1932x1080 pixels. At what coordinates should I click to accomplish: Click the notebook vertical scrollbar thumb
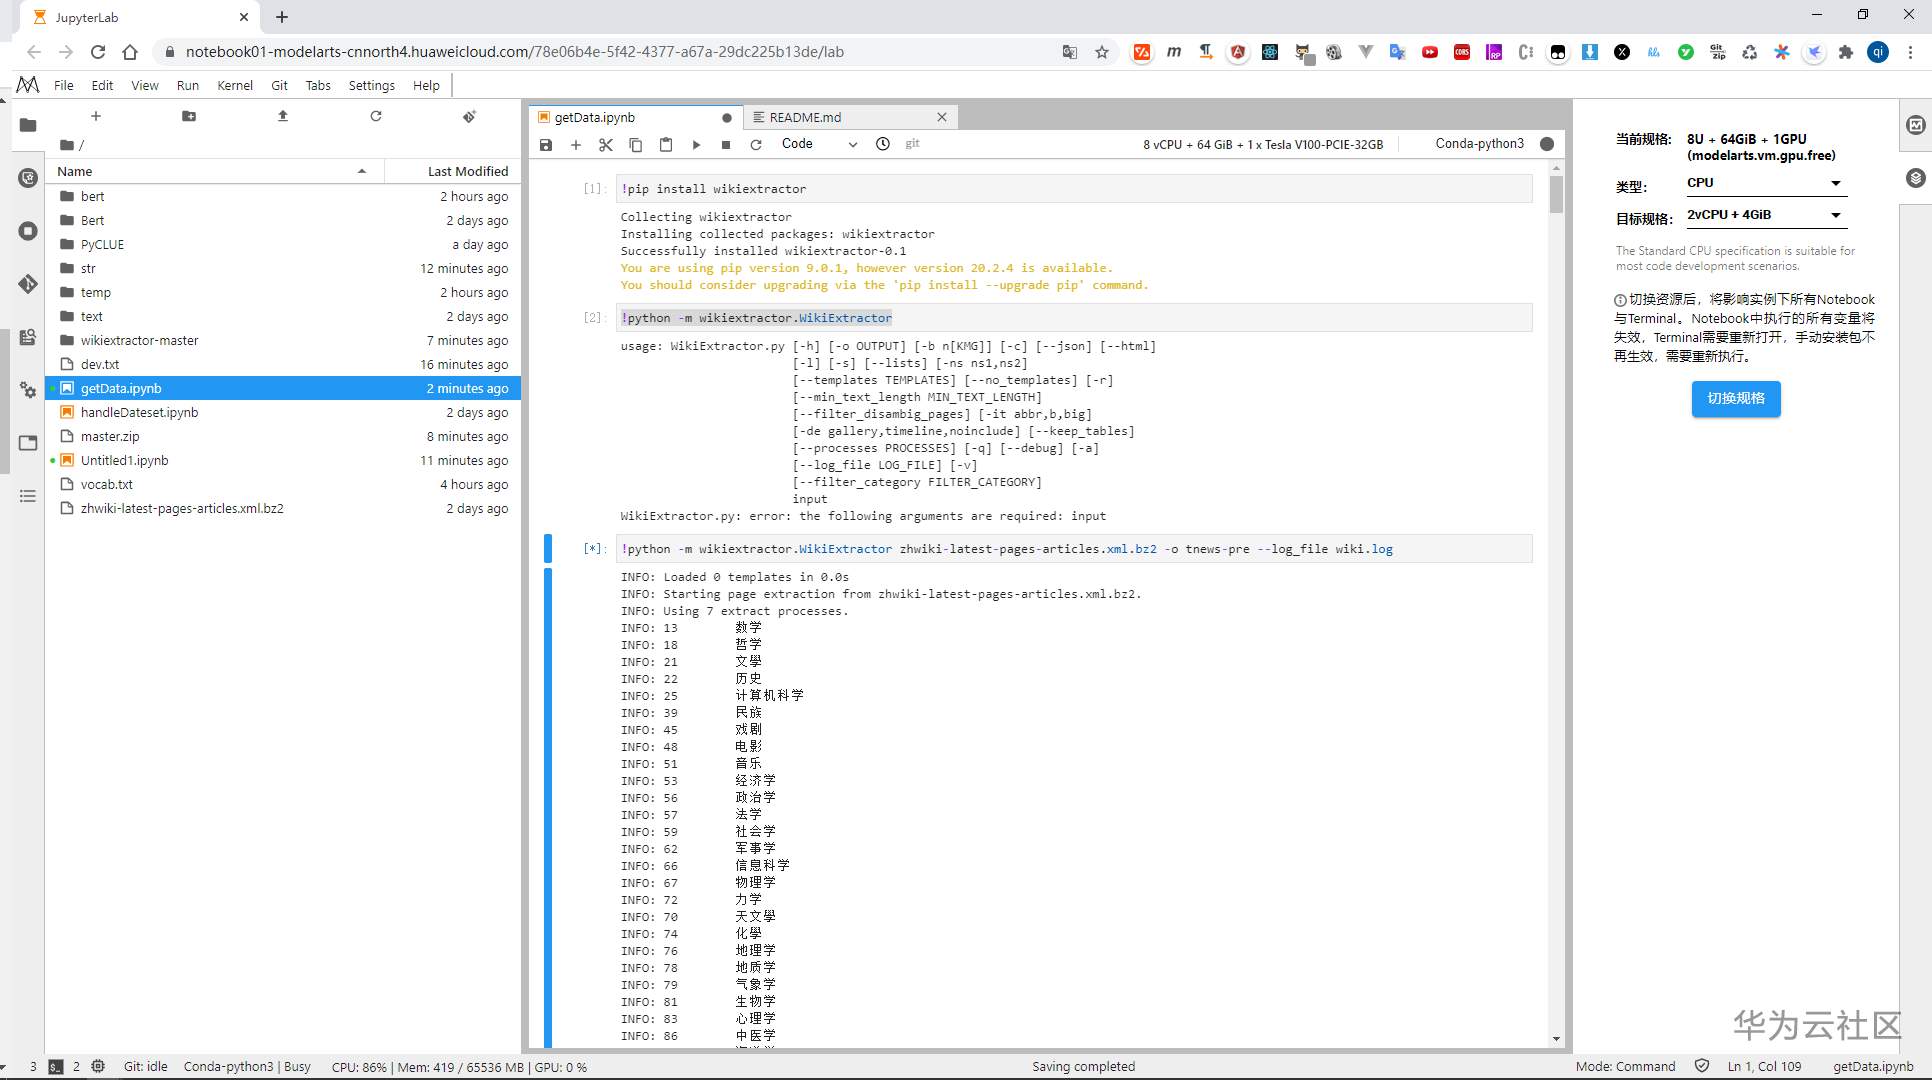pos(1556,194)
